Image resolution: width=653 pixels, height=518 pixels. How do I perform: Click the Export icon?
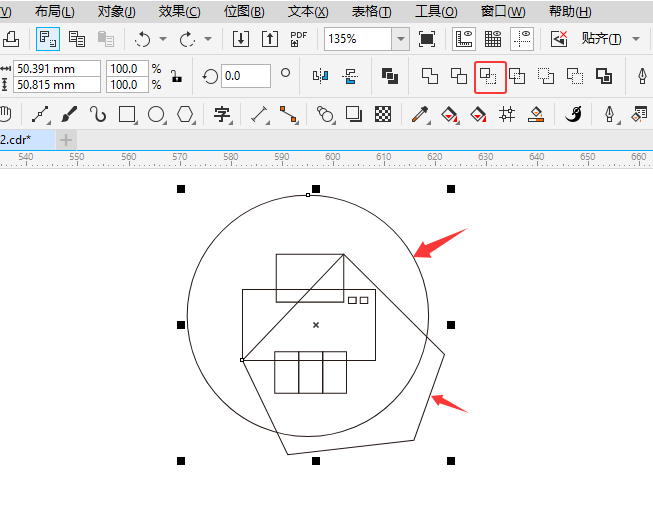click(270, 39)
